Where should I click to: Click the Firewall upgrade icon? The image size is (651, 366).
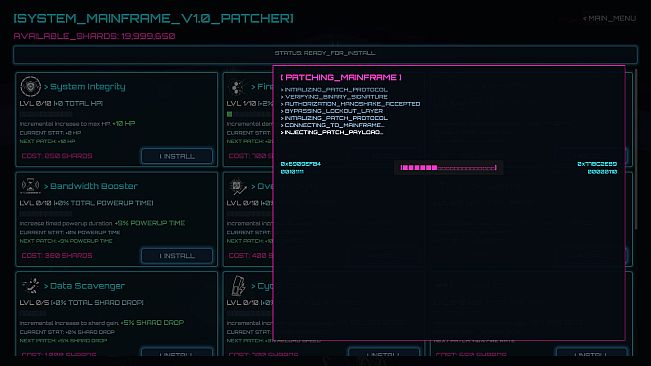coord(238,87)
